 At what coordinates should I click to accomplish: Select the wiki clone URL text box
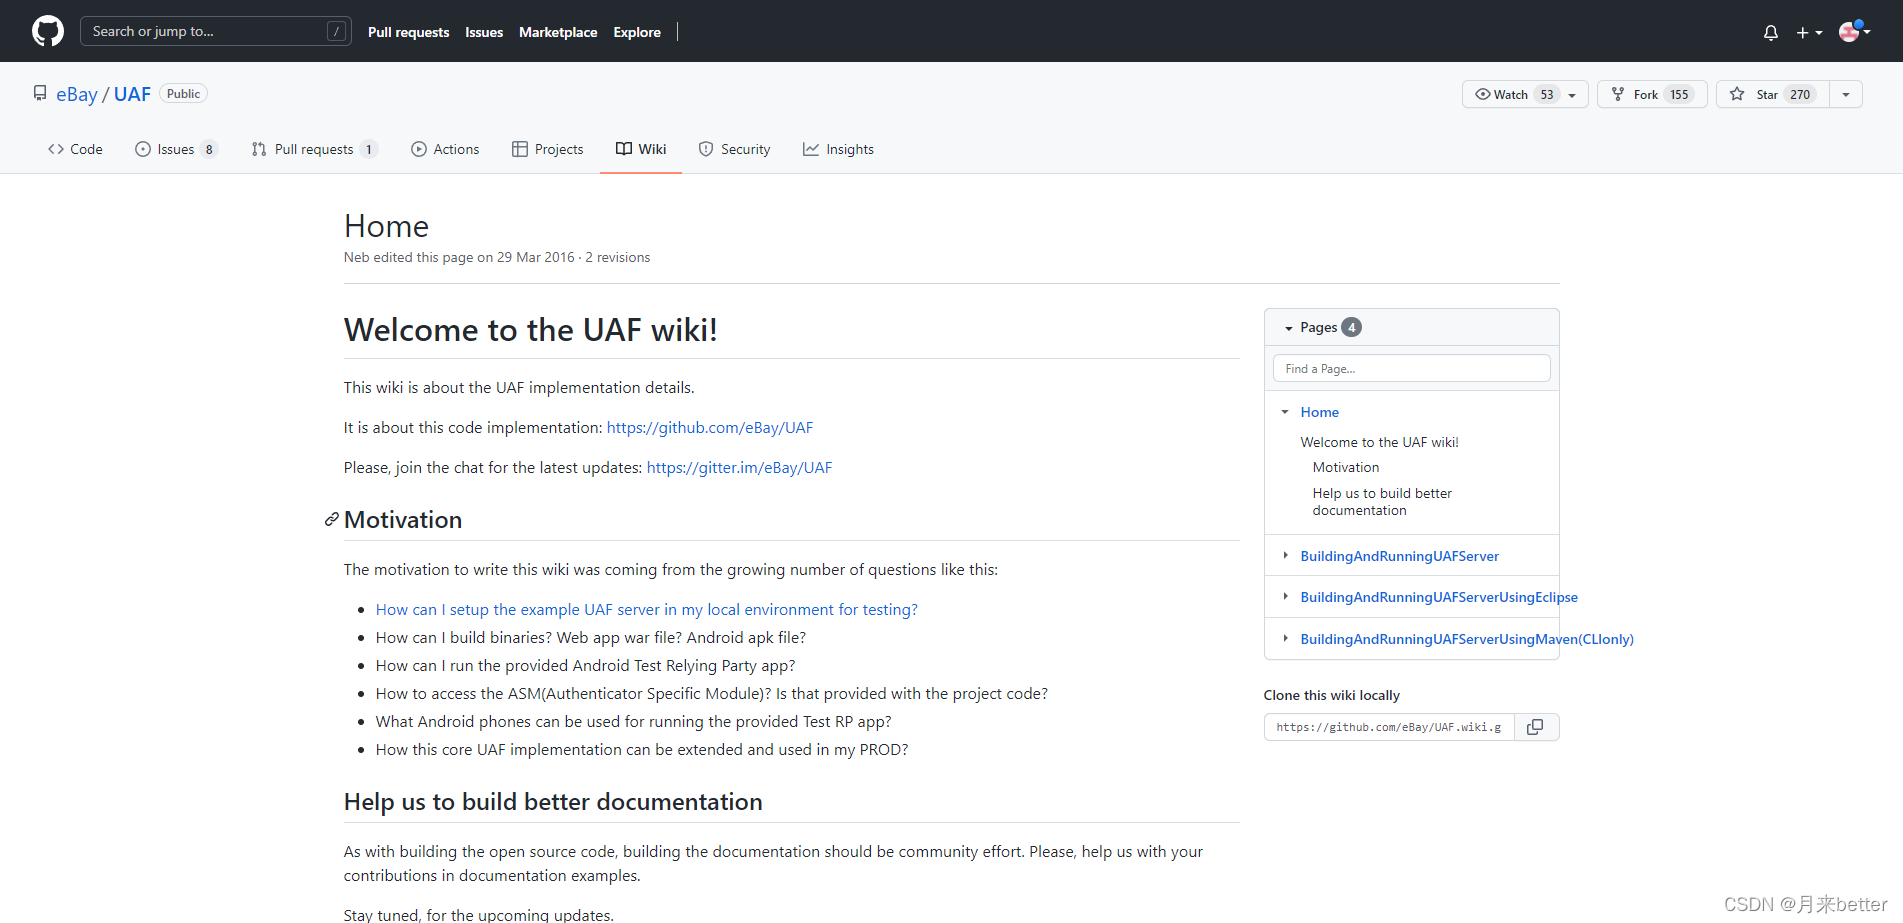tap(1390, 727)
